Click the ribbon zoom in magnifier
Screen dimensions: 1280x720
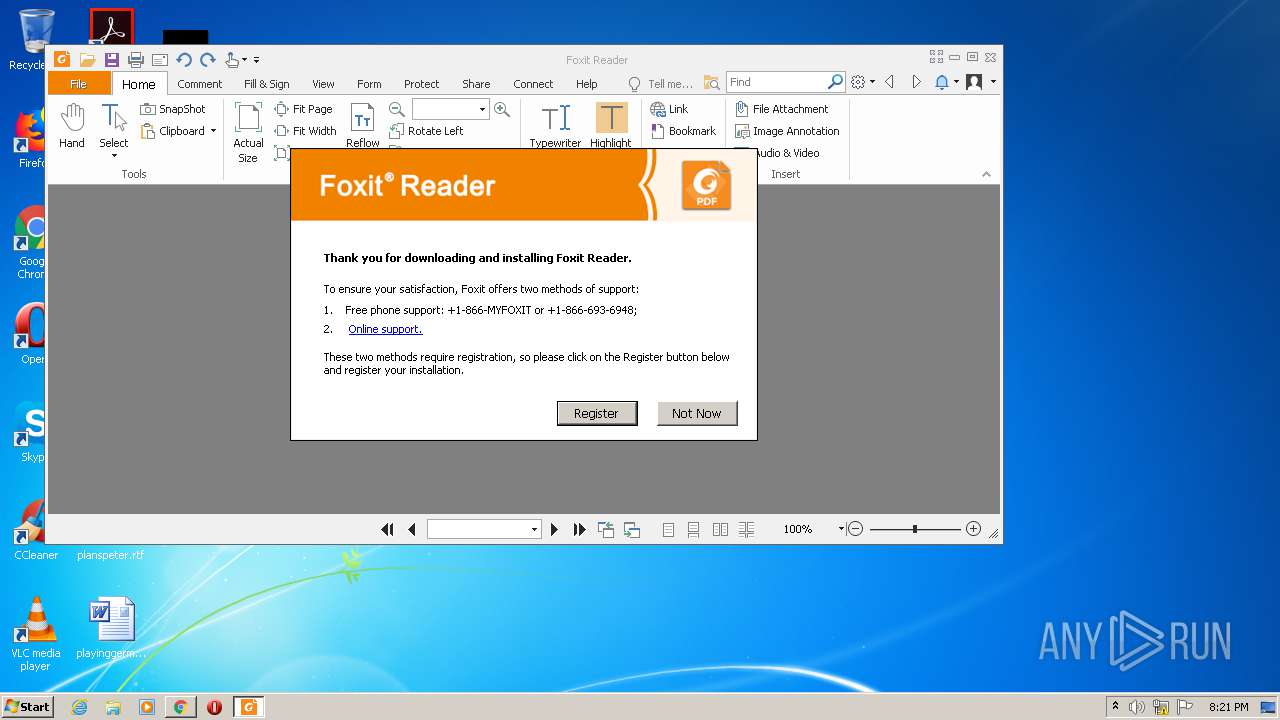pyautogui.click(x=502, y=109)
